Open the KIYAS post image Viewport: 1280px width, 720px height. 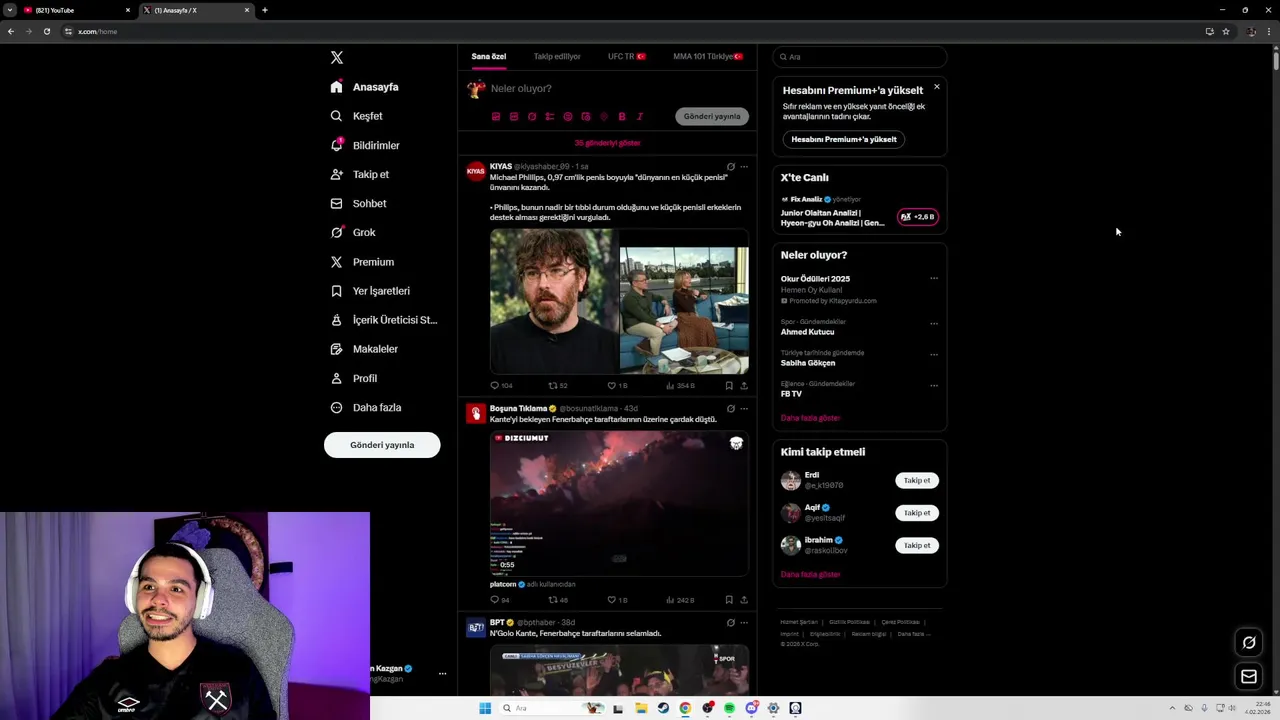(x=619, y=301)
